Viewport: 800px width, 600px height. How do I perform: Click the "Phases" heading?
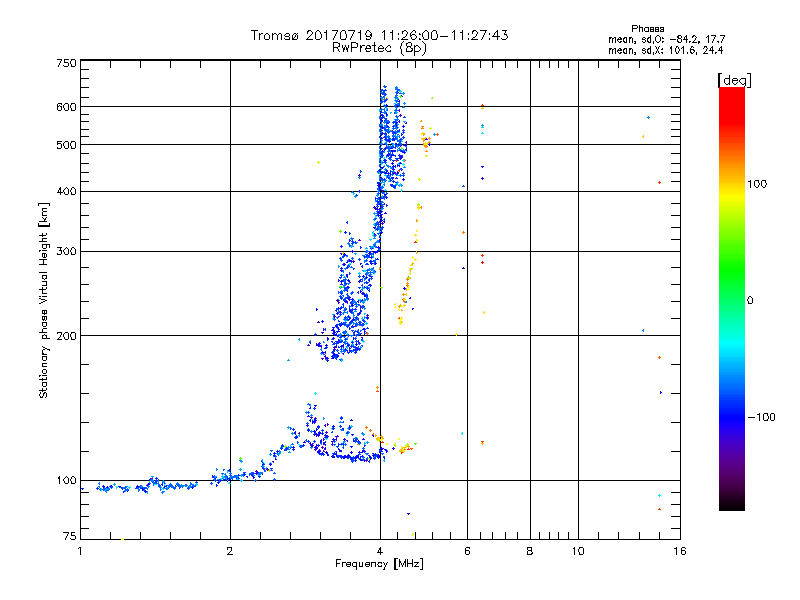click(x=647, y=29)
